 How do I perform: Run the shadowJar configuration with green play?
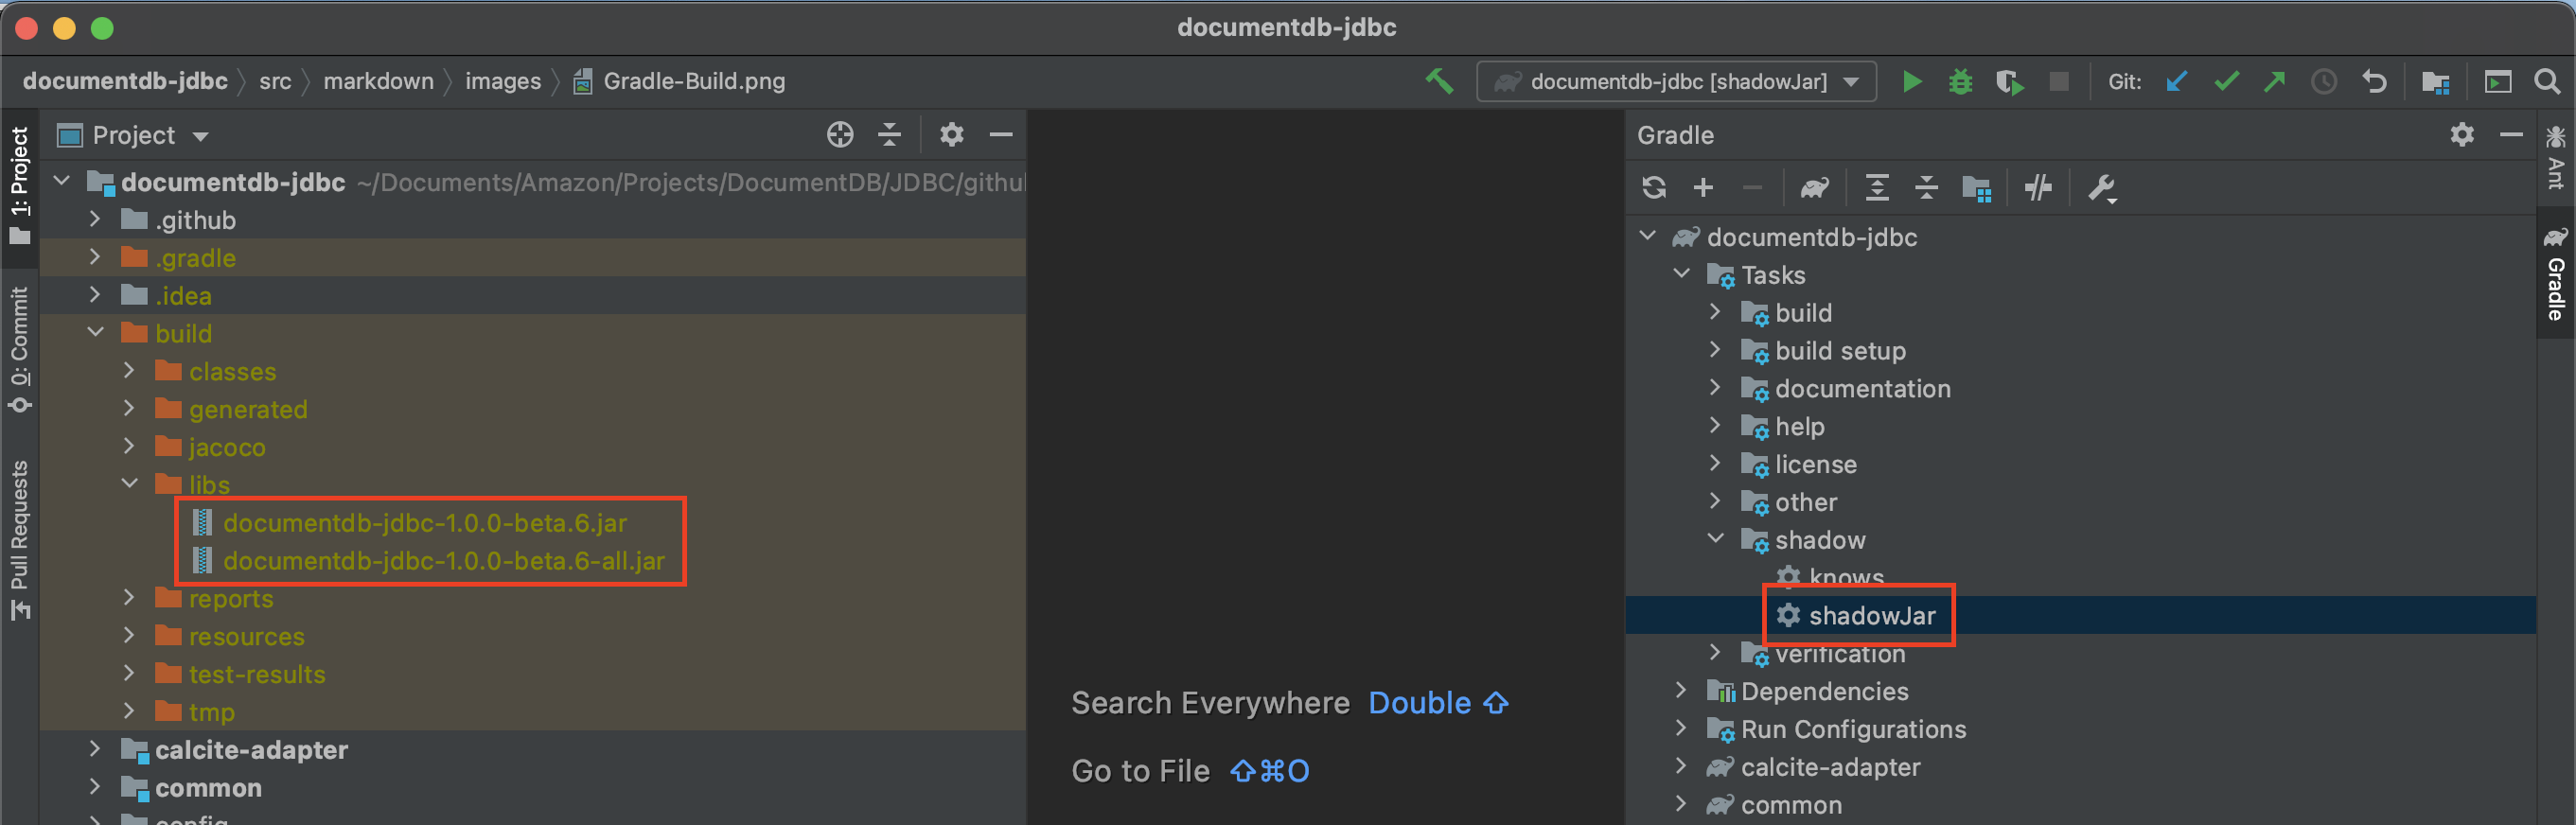[1911, 81]
